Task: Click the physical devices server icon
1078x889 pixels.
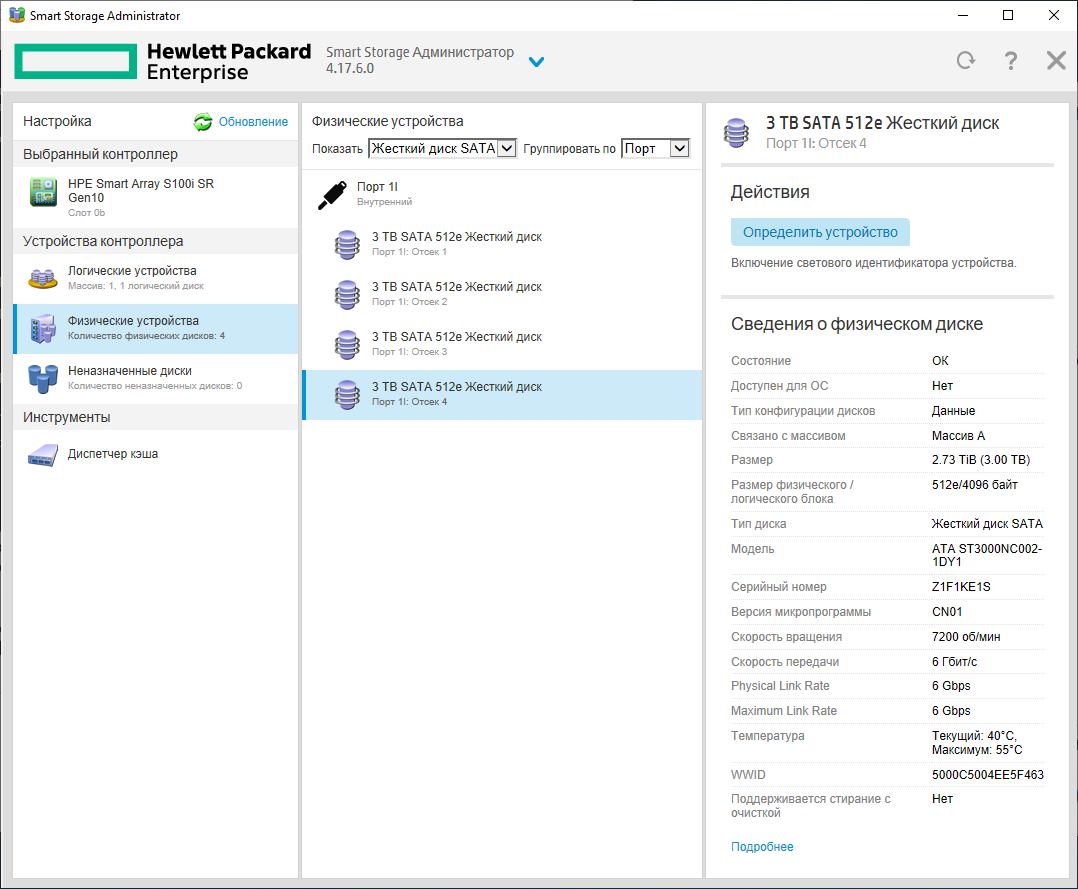Action: 43,329
